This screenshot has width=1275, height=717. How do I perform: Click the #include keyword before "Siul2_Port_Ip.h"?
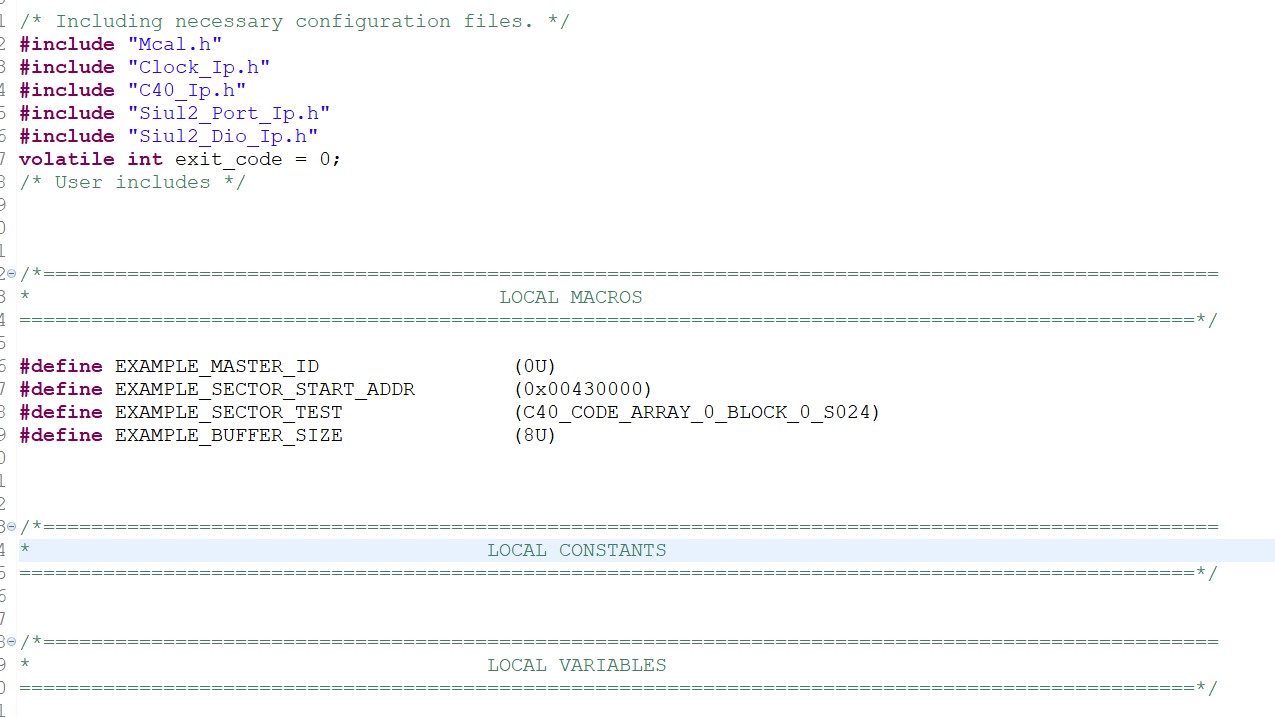click(67, 113)
